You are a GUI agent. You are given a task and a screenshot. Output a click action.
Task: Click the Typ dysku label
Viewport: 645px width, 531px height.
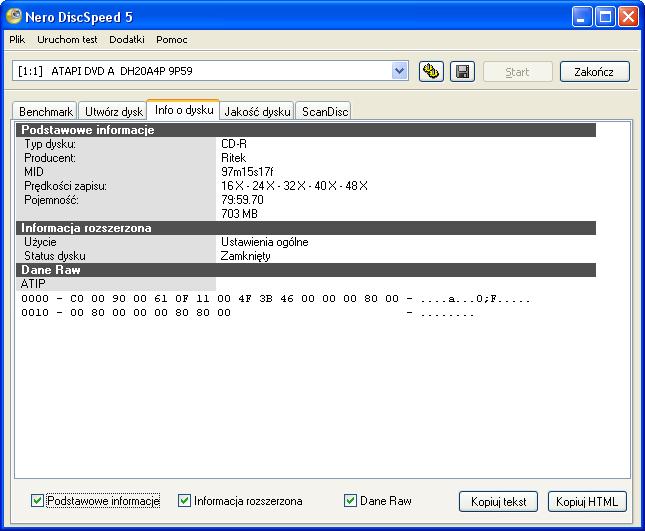50,144
